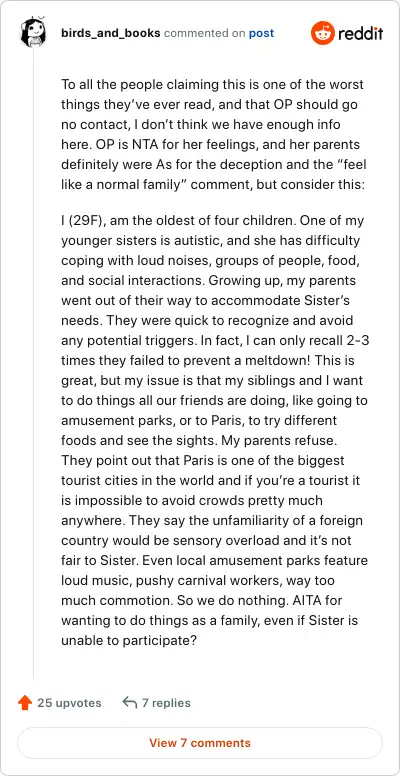The image size is (400, 776).
Task: Open the Reddit Snoo logo icon
Action: point(322,33)
